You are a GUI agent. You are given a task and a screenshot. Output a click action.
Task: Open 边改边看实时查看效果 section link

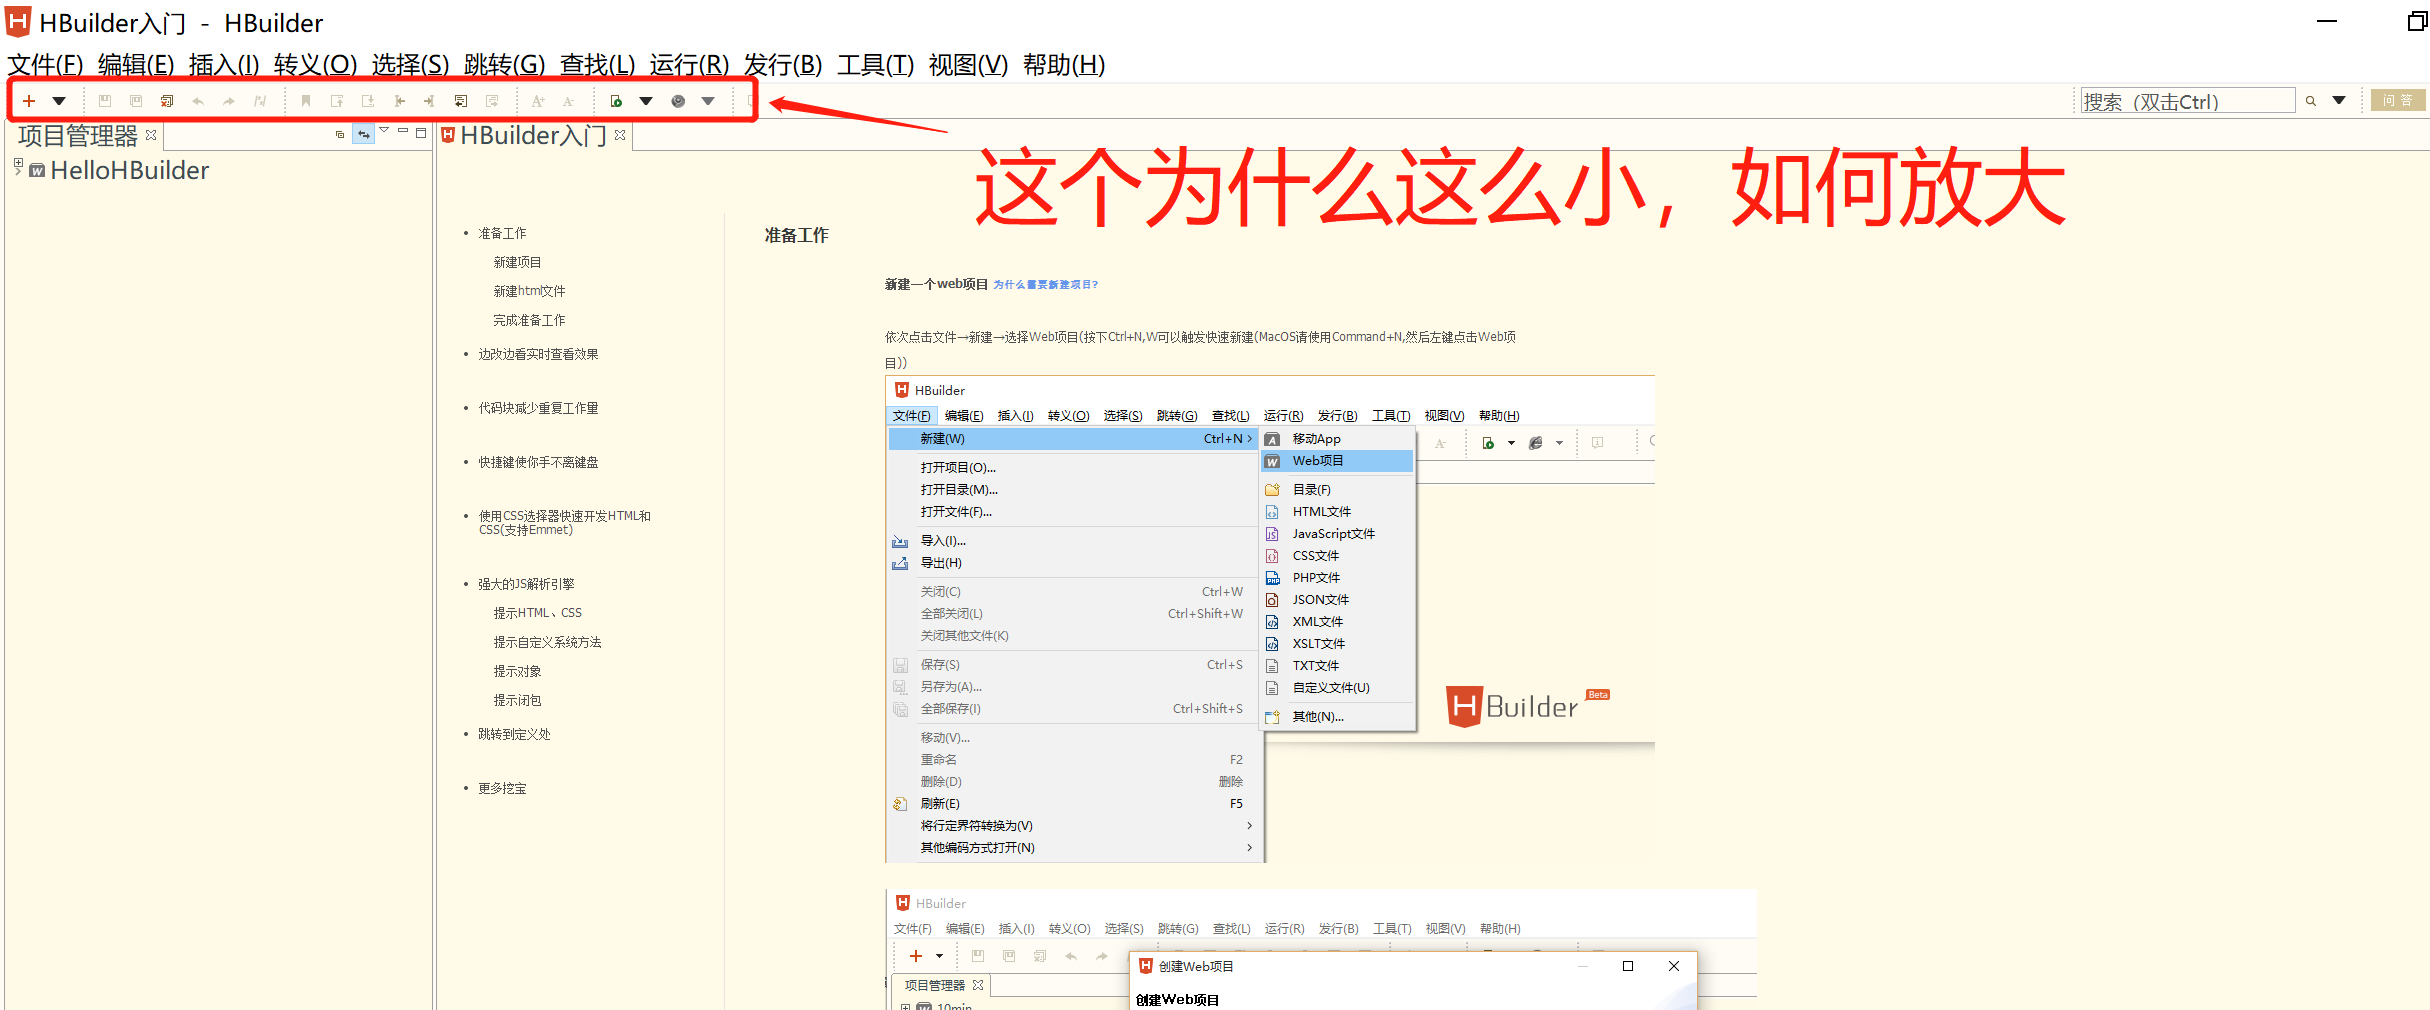(538, 354)
